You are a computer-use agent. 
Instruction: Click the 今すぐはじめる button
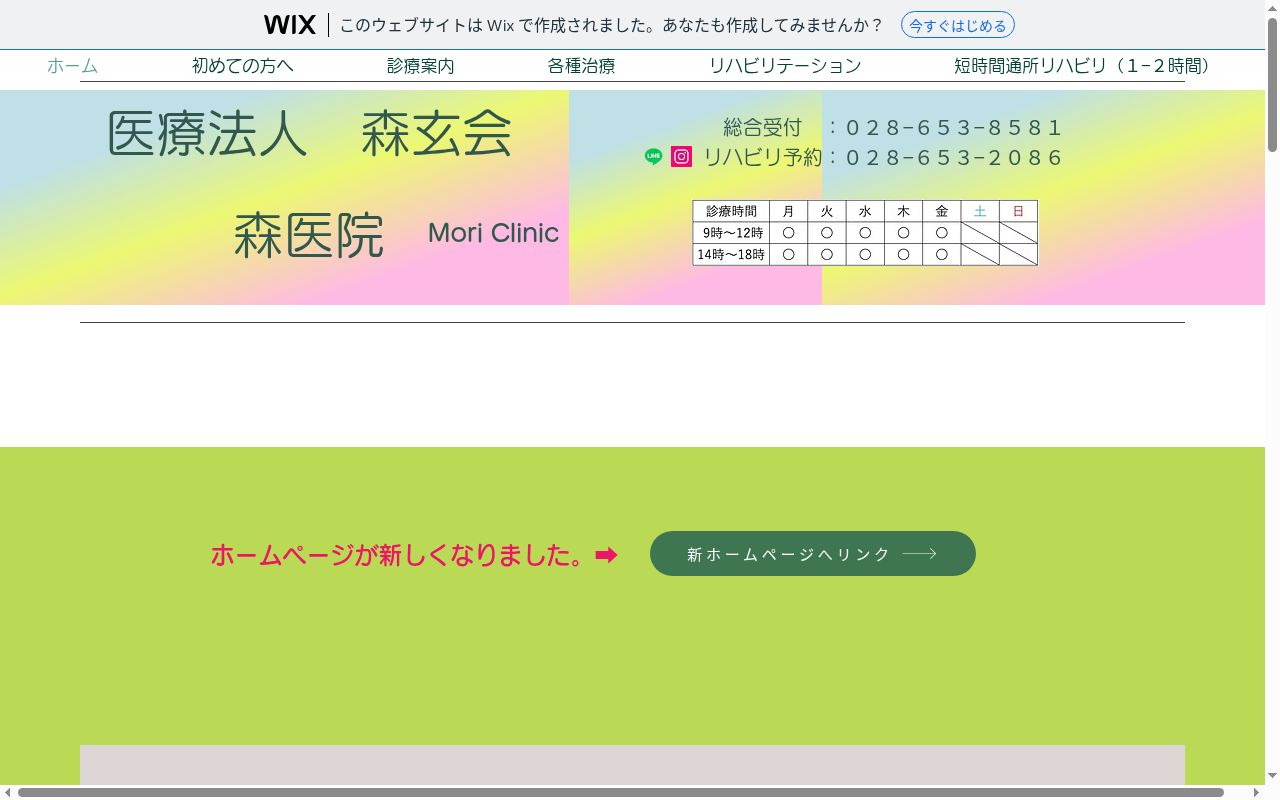958,25
